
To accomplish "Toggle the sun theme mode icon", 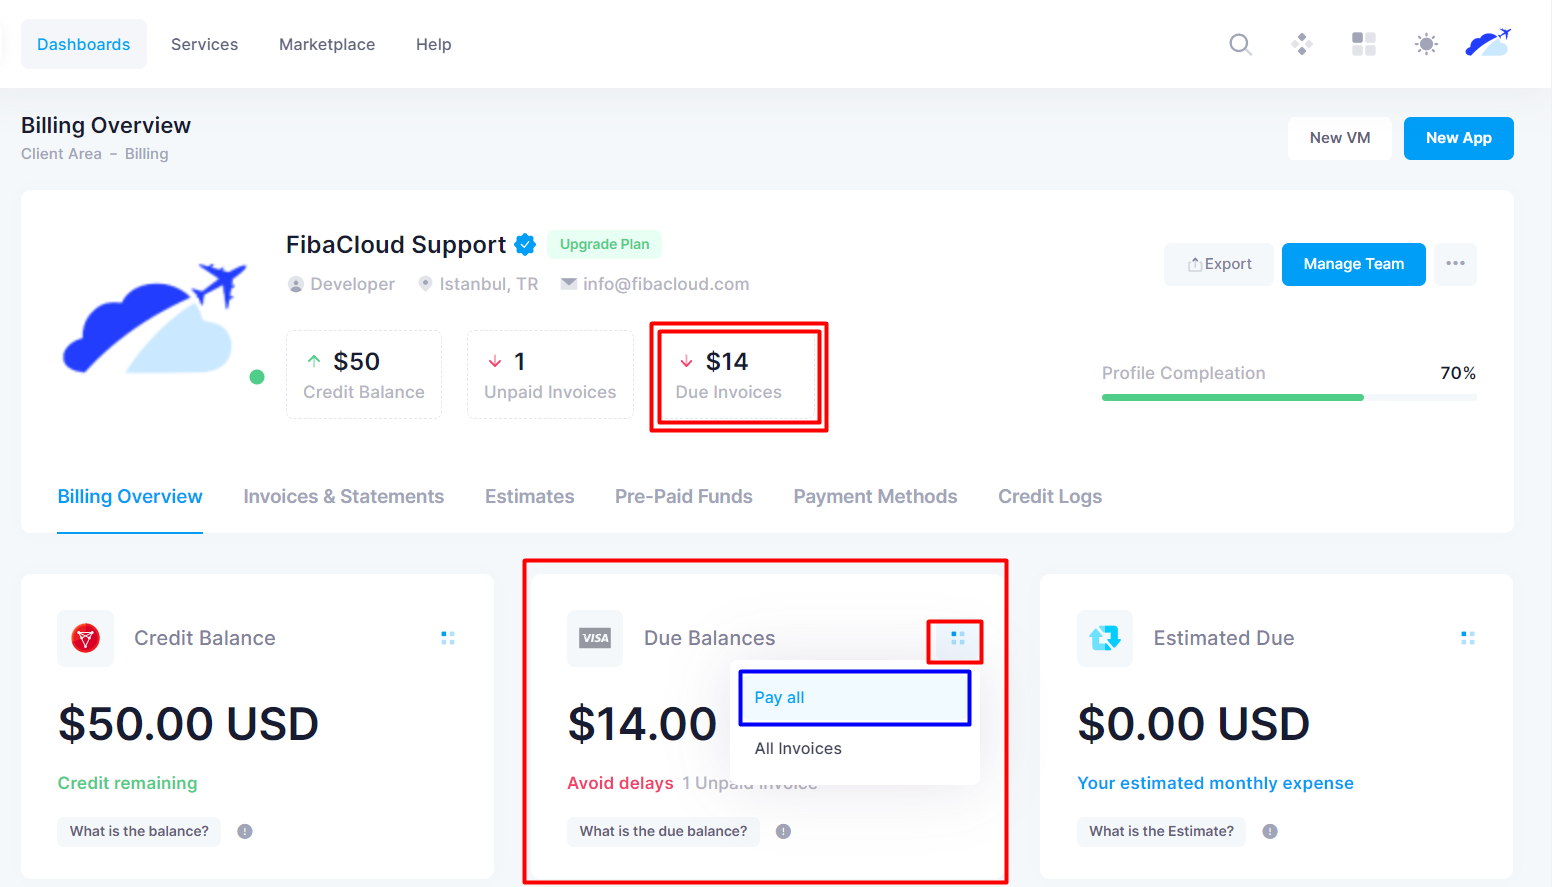I will click(x=1426, y=44).
